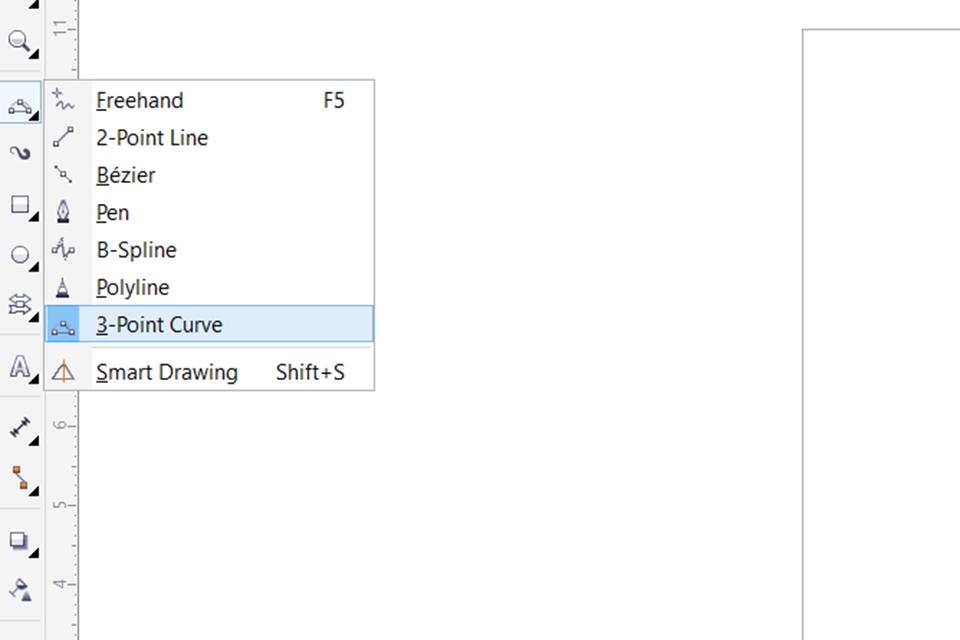Select the Zoom tool in toolbox
Screen dimensions: 960x640
click(20, 42)
